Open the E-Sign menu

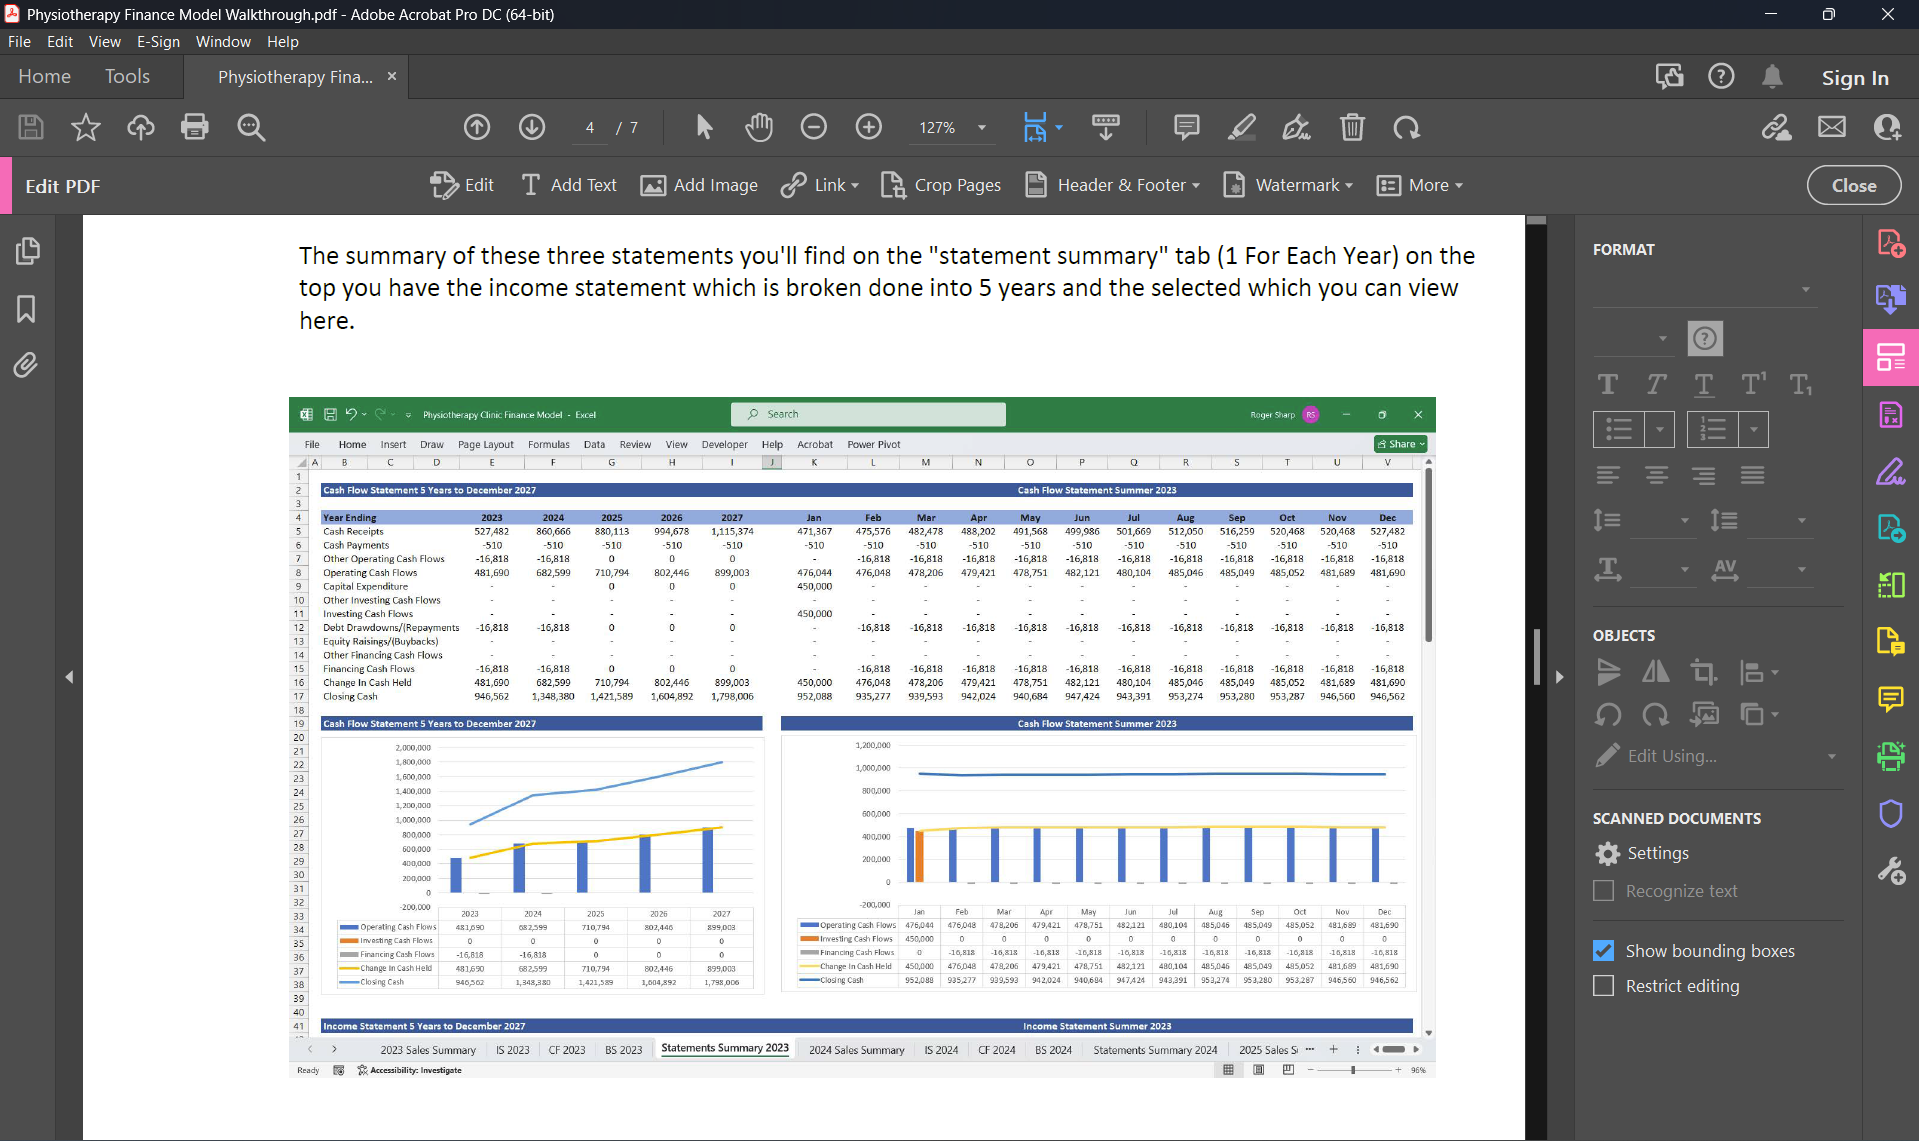tap(158, 42)
